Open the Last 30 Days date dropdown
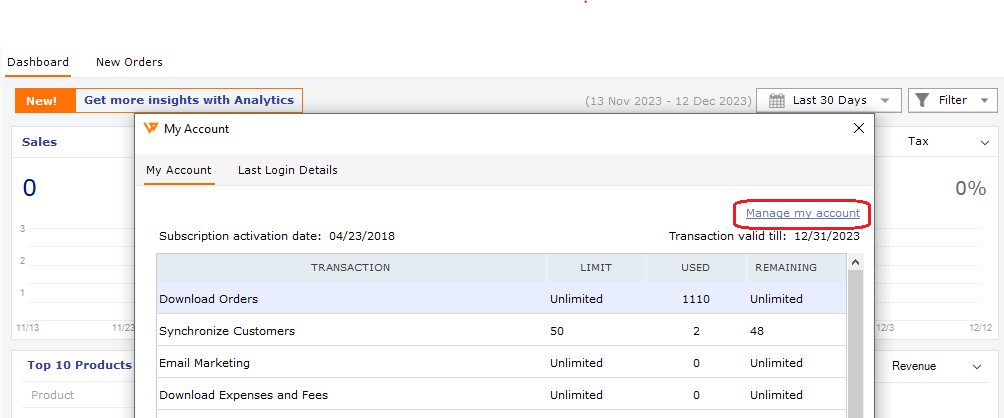The image size is (1004, 418). click(x=829, y=100)
